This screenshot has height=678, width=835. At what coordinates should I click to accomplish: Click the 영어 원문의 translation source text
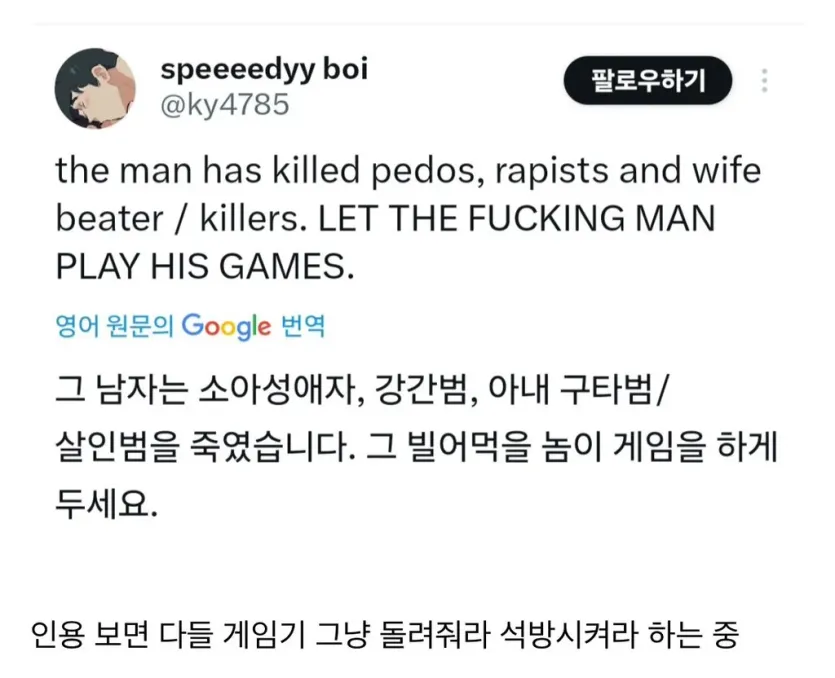(114, 327)
